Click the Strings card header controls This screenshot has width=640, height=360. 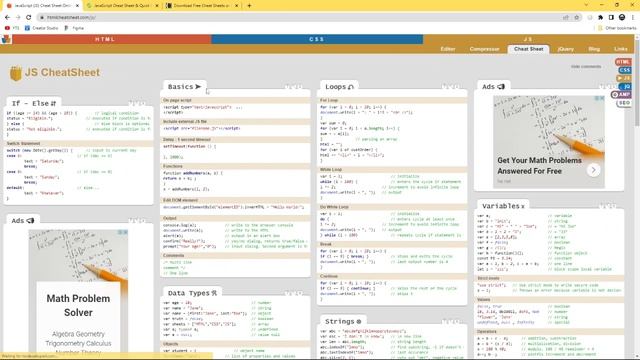[x=451, y=322]
